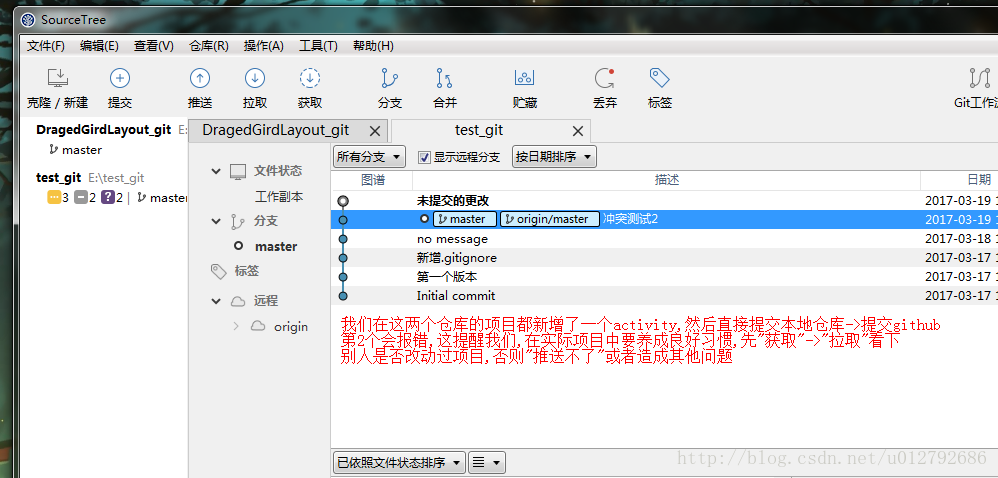This screenshot has width=998, height=478.
Task: Open the 编辑(E) menu
Action: (x=99, y=46)
